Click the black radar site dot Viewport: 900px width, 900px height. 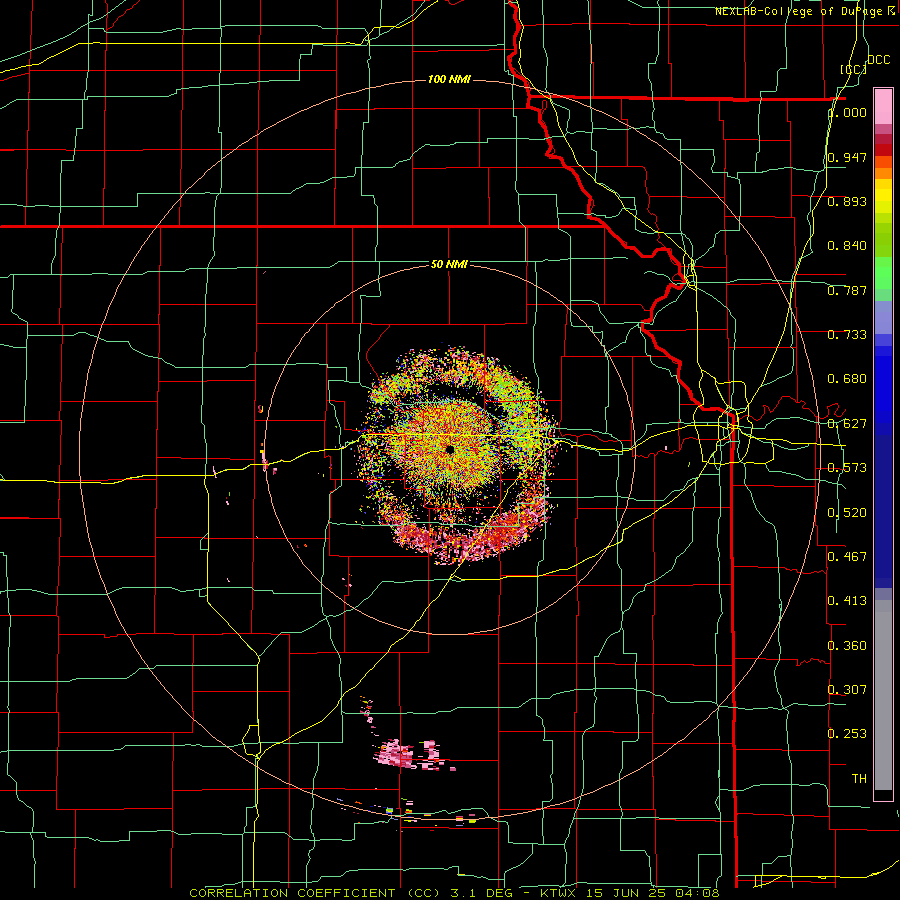pos(449,449)
